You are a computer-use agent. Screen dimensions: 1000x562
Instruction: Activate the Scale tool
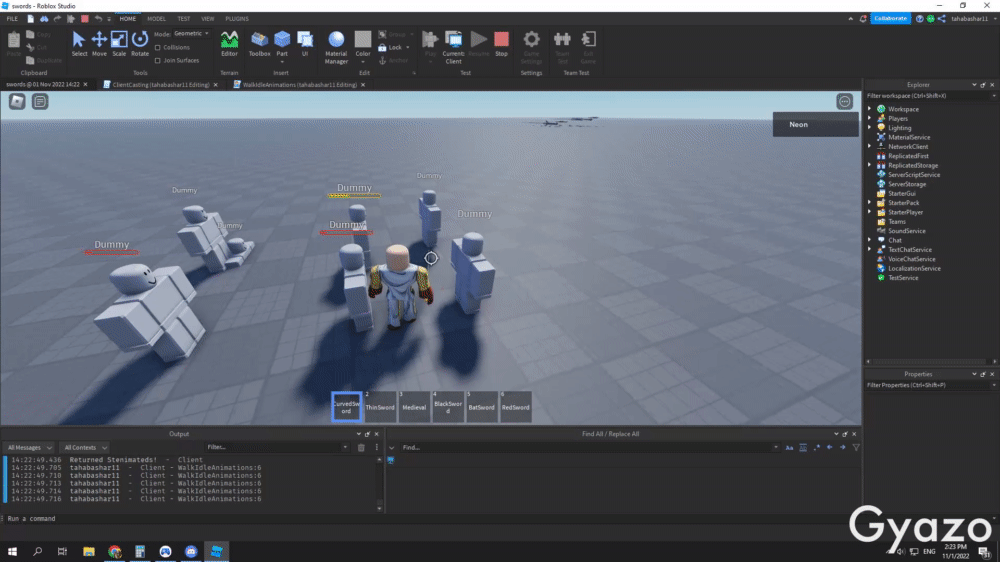(x=119, y=44)
